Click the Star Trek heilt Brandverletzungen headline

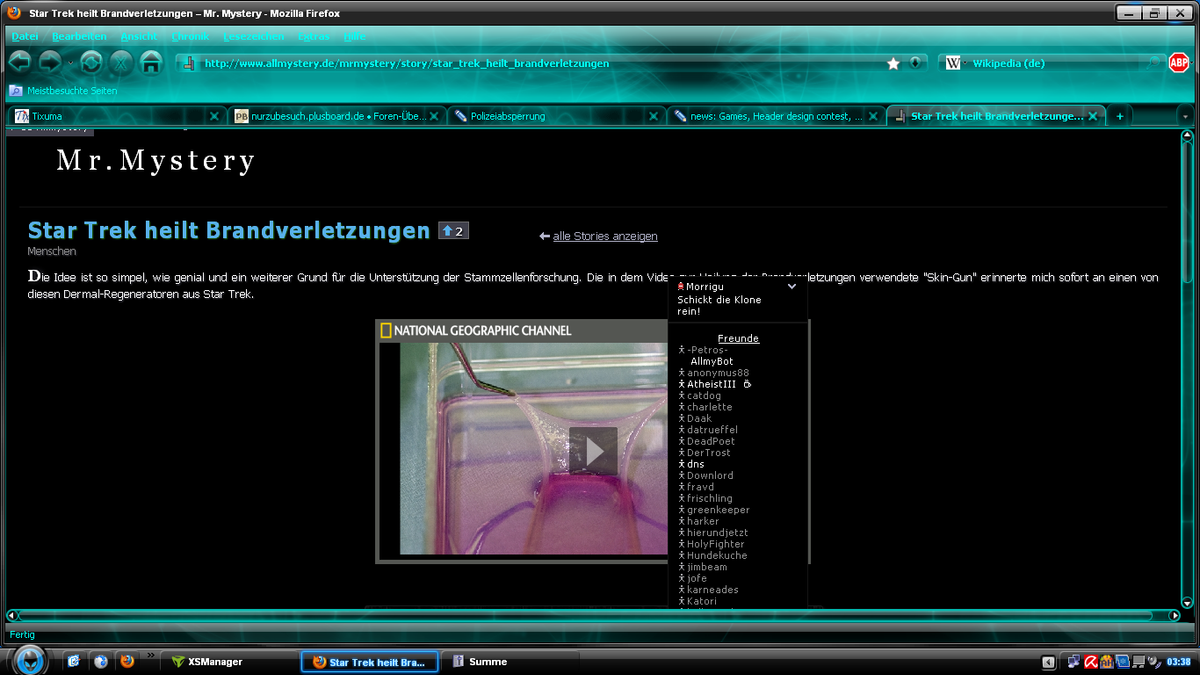point(229,231)
